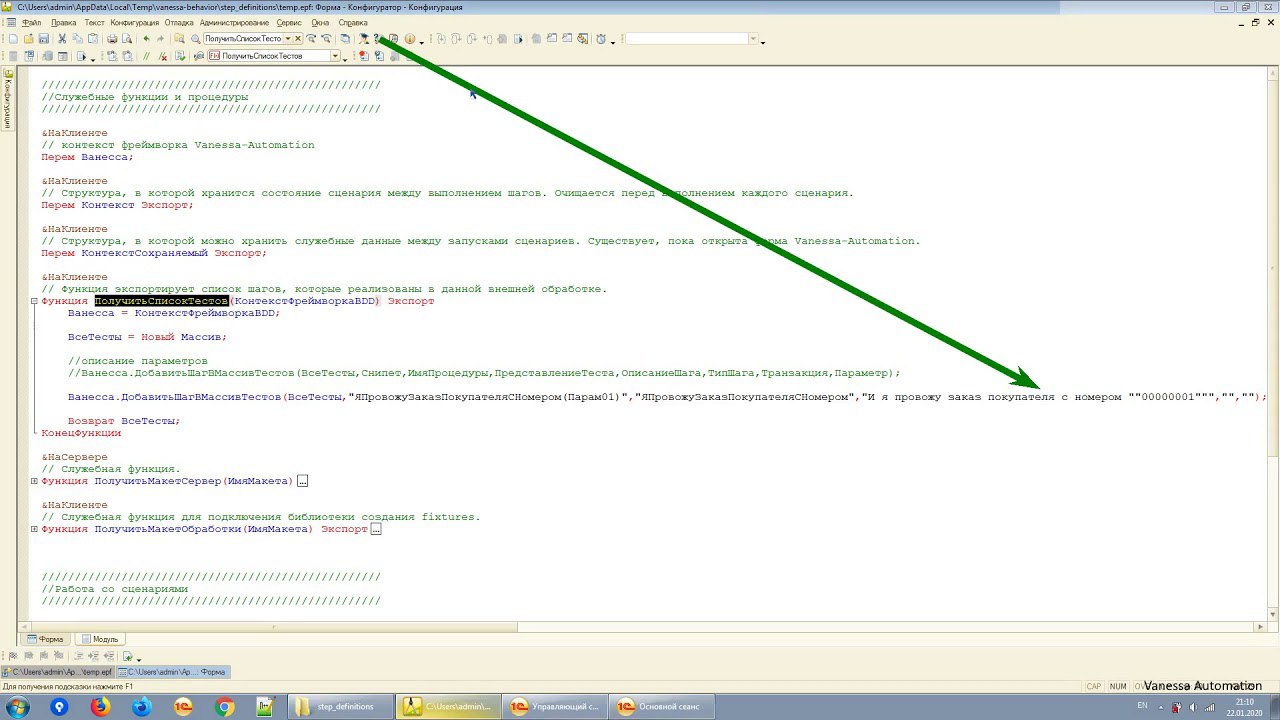Click the comment selection '//' icon
Screen dimensions: 1280x720
(x=146, y=56)
